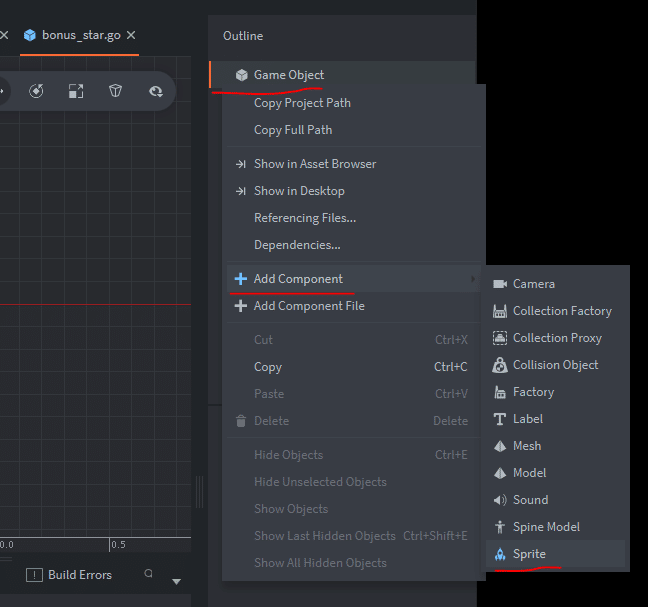Image resolution: width=648 pixels, height=607 pixels.
Task: Select Copy in the context menu
Action: point(354,367)
